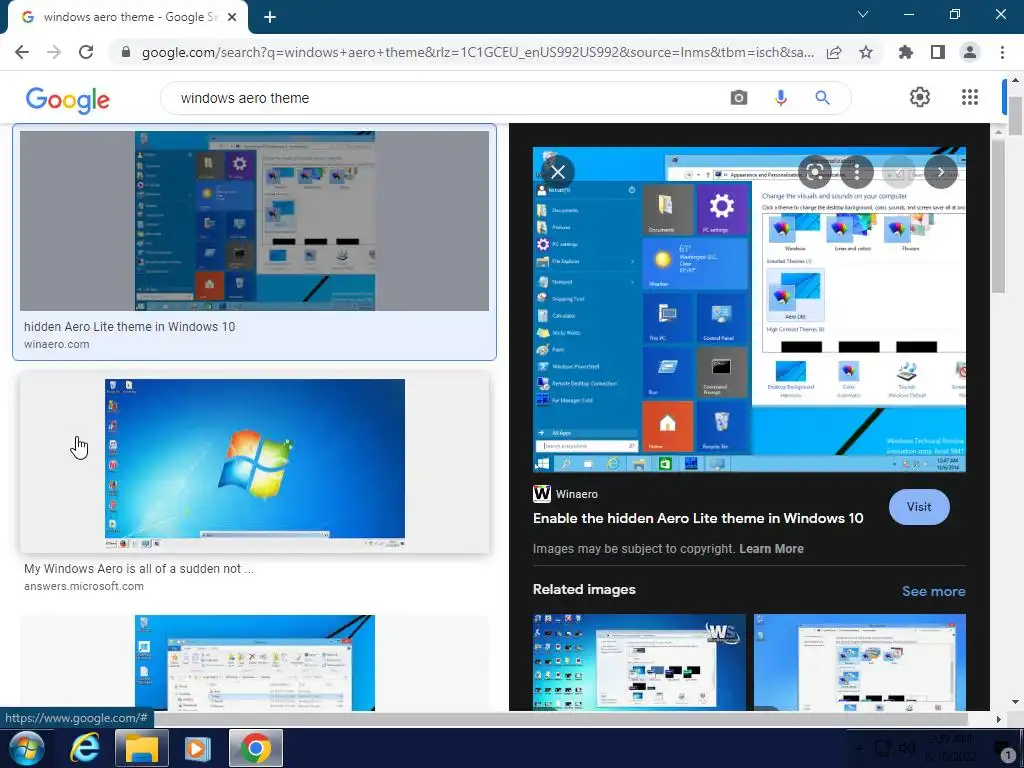Toggle the Chrome side panel icon
1024x768 pixels.
[x=938, y=52]
